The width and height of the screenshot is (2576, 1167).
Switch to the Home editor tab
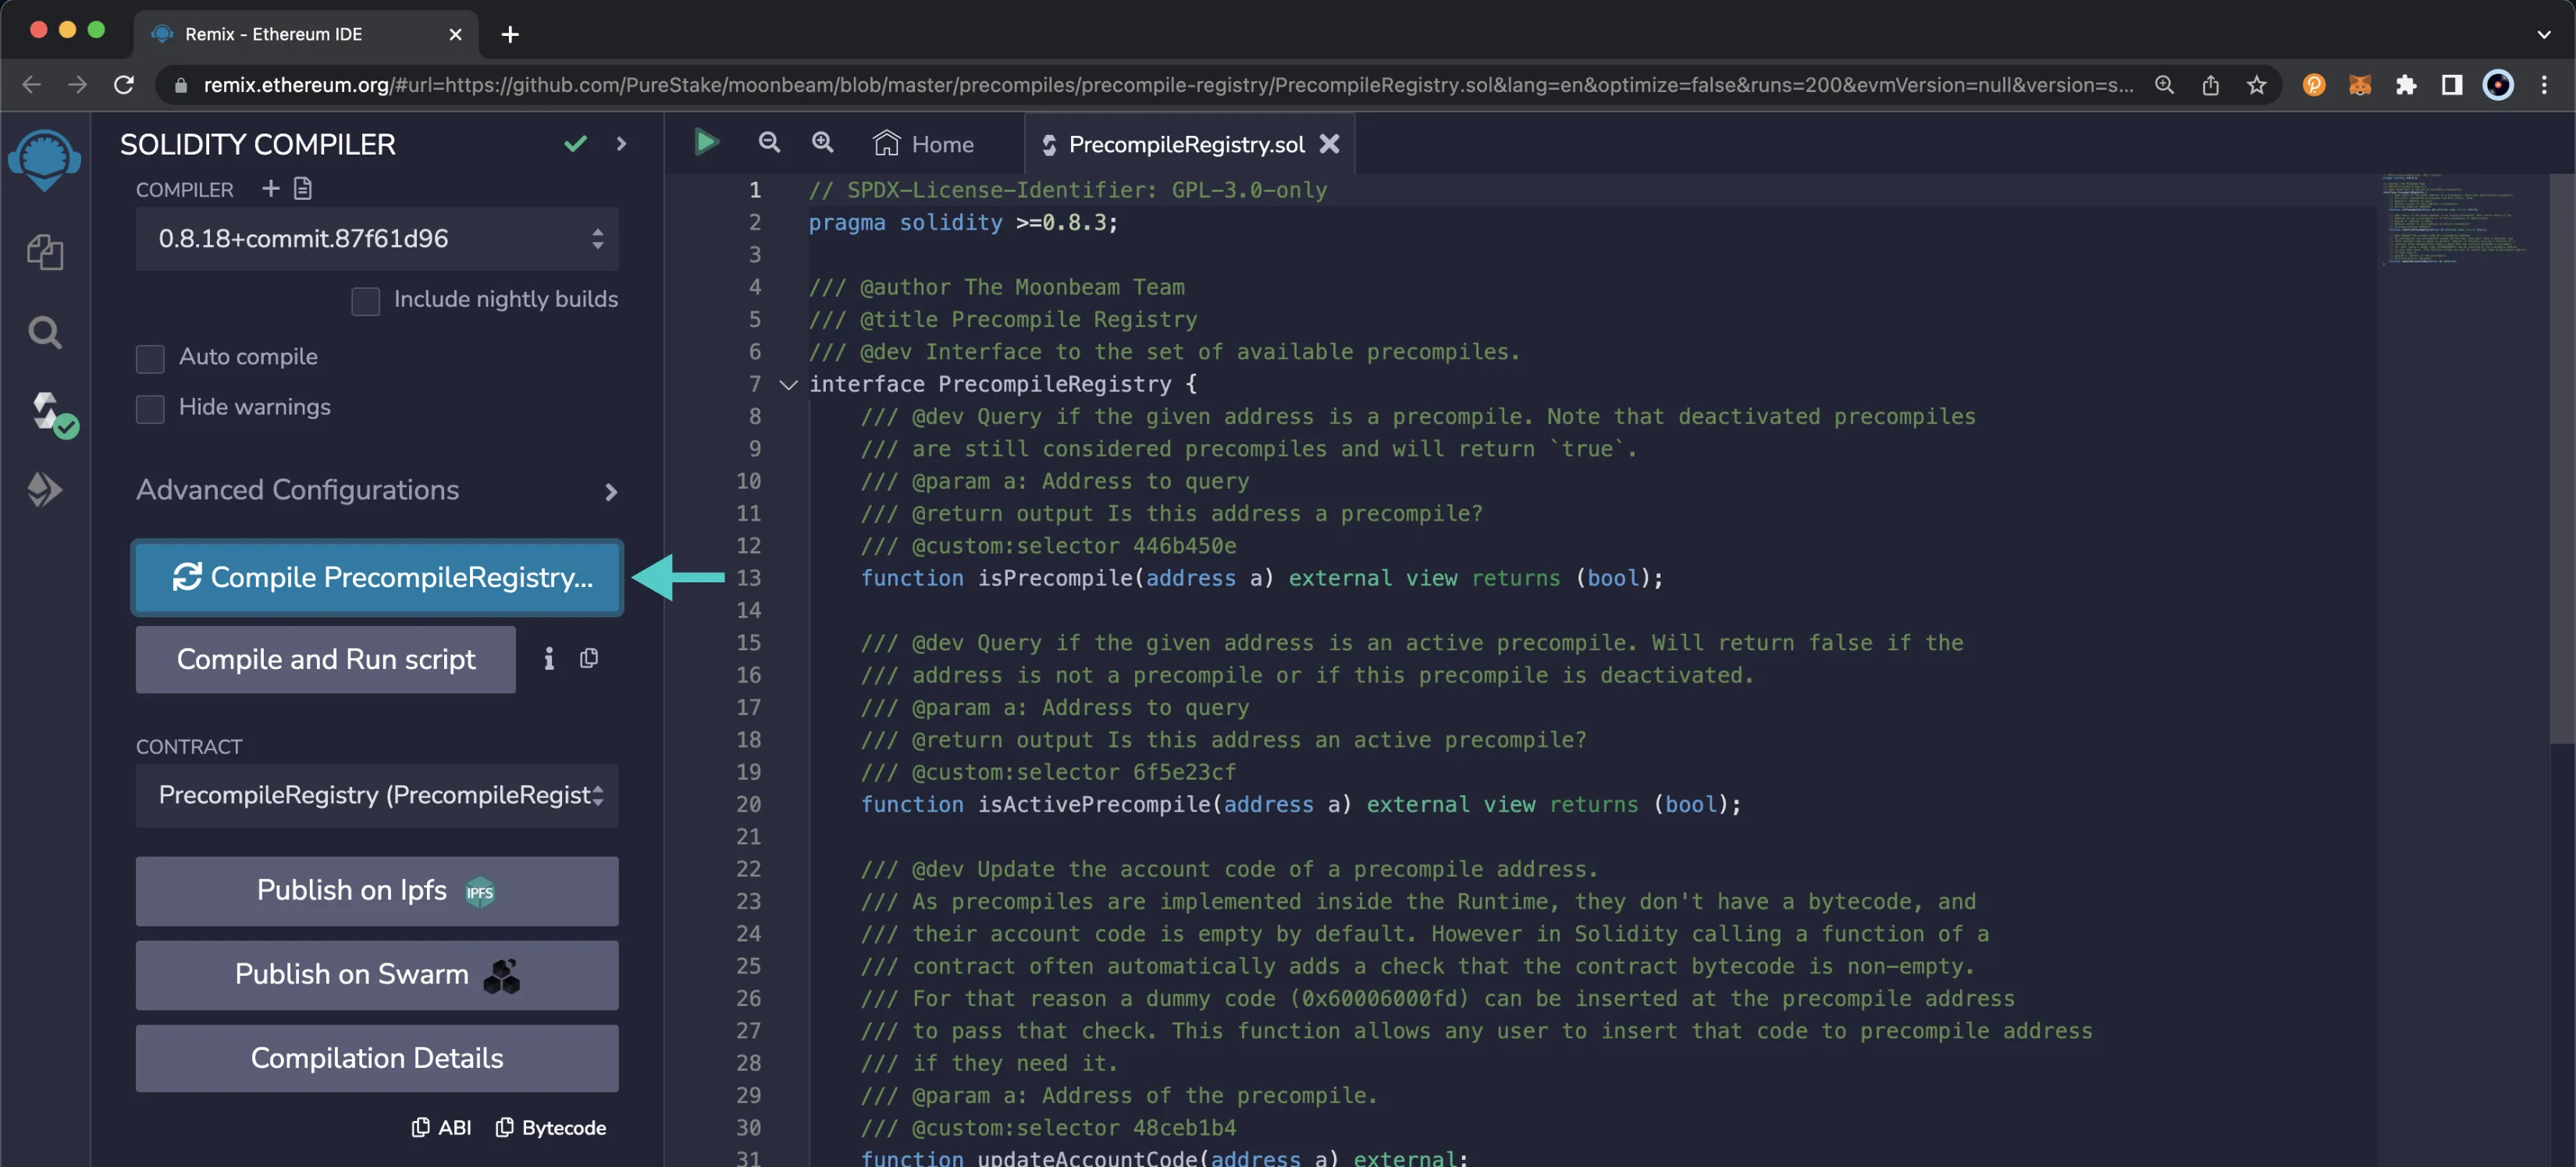pyautogui.click(x=924, y=144)
